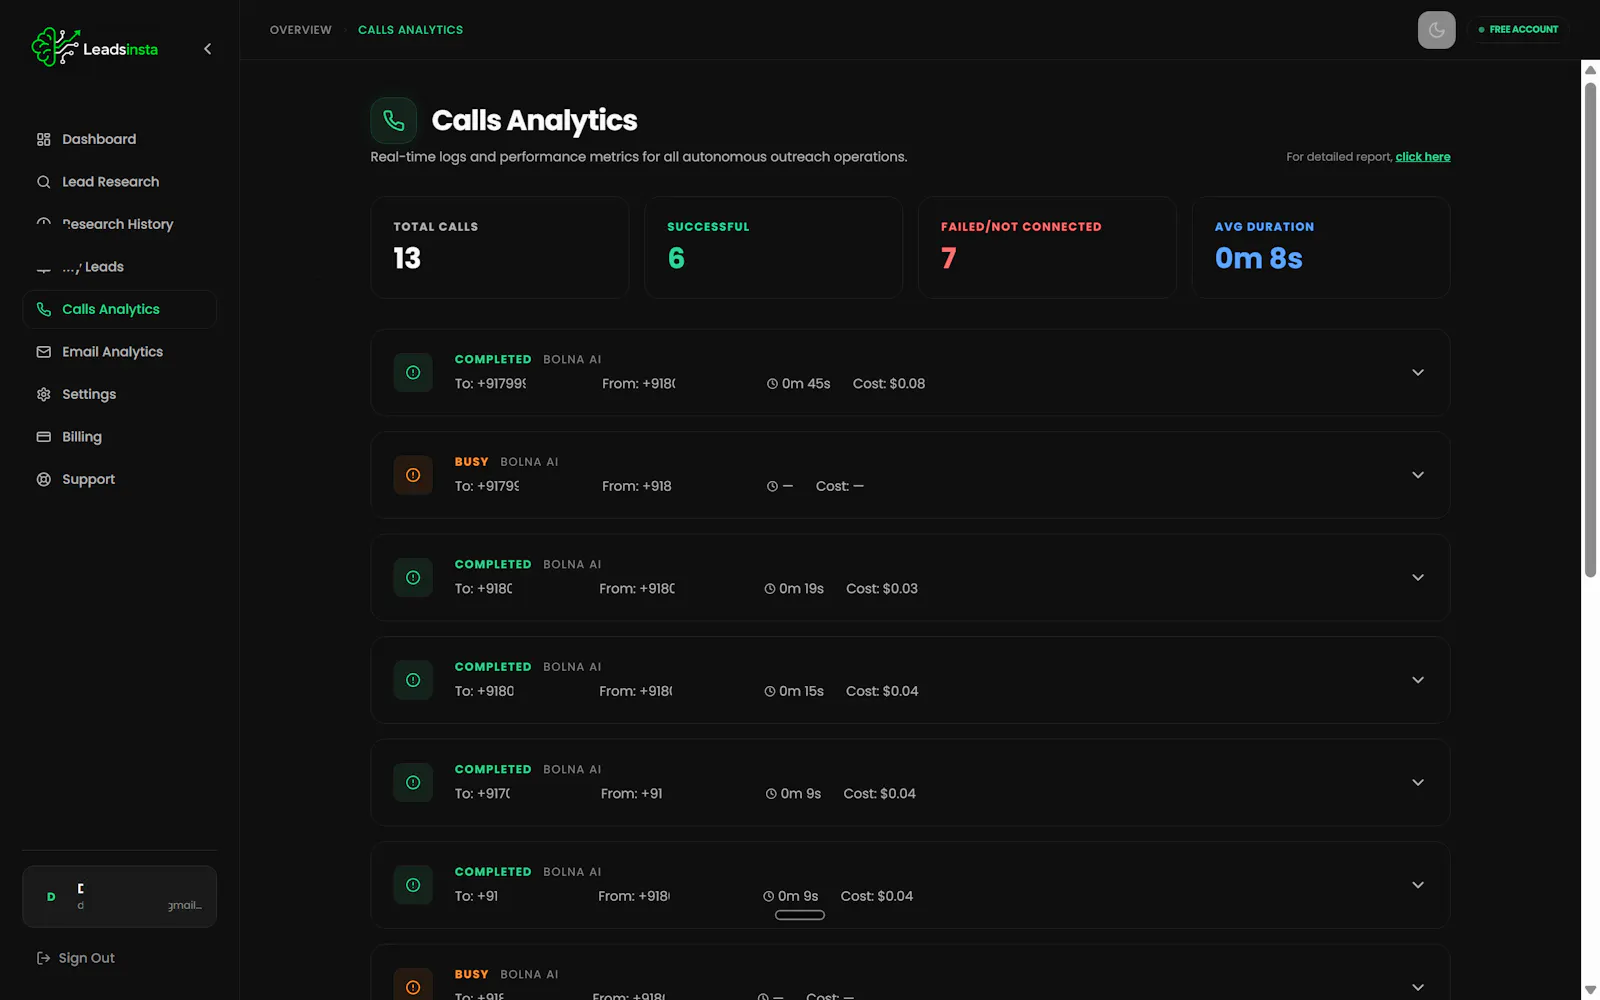Image resolution: width=1600 pixels, height=1000 pixels.
Task: Click the clock icon next to 0m 15s
Action: [770, 691]
